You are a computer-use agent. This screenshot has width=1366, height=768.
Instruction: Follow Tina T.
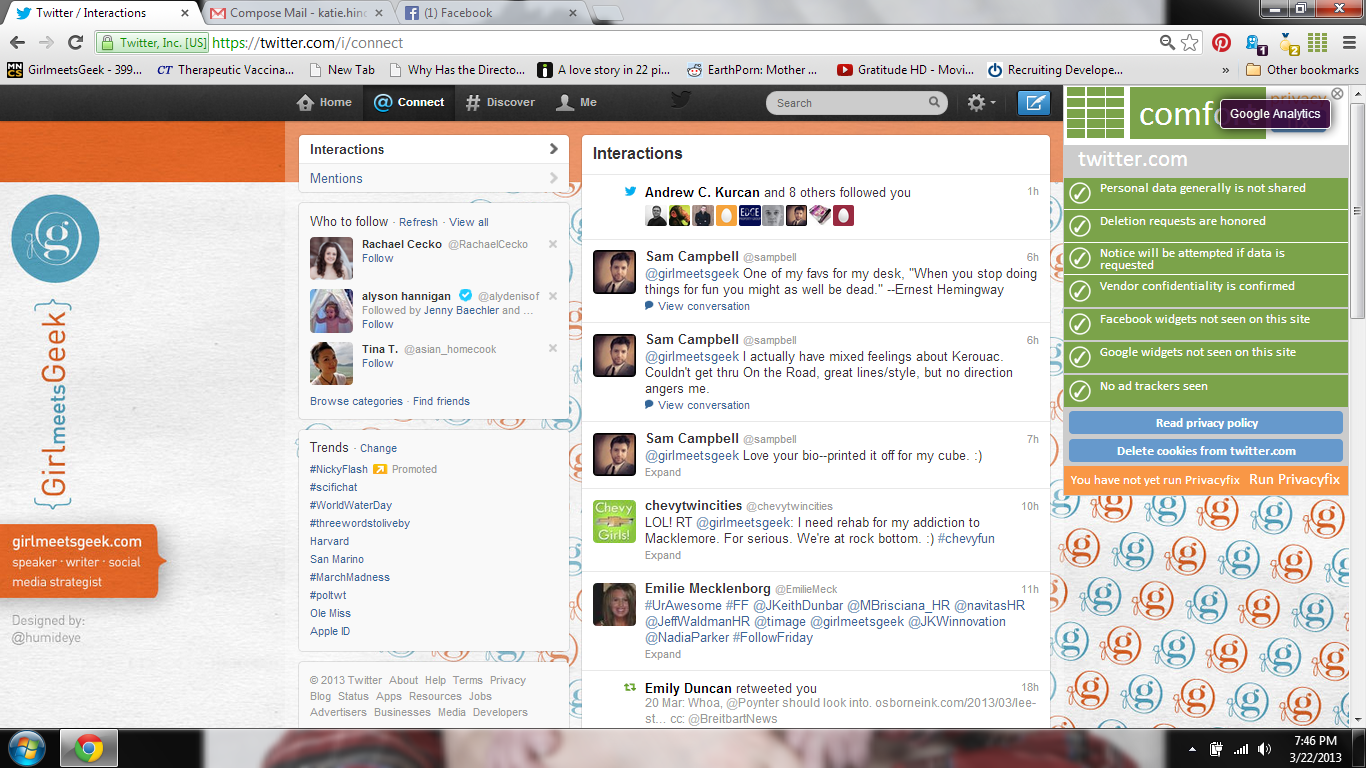[x=378, y=363]
